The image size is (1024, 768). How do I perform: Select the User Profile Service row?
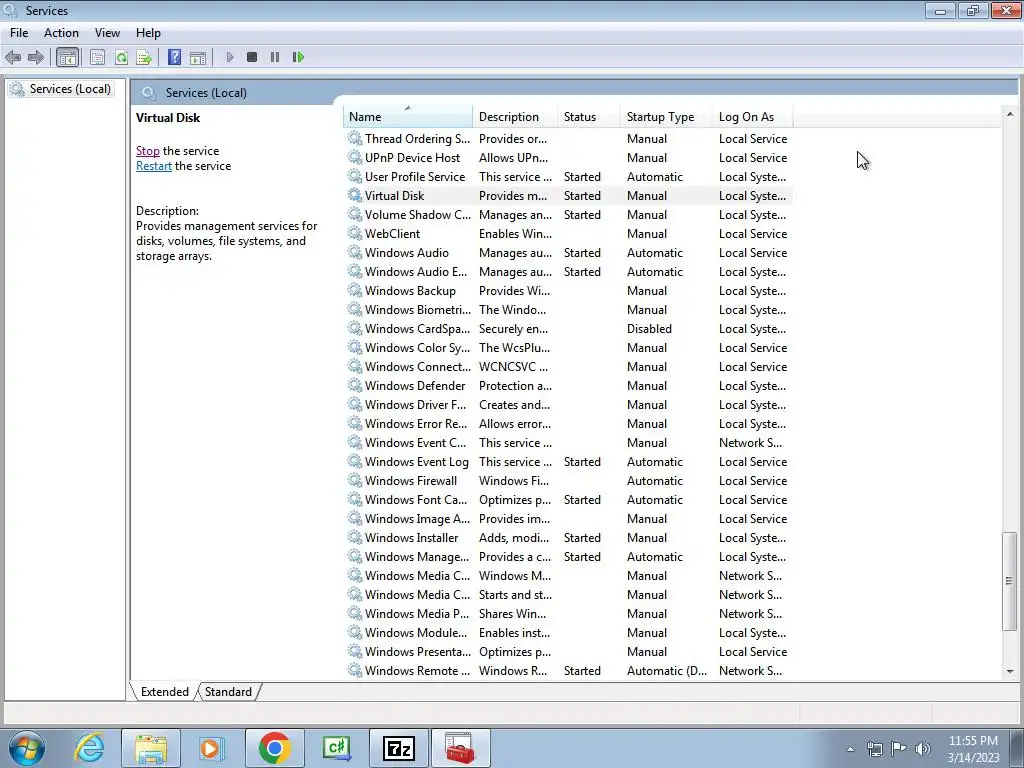coord(568,176)
